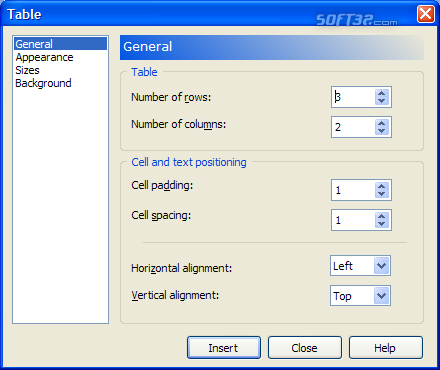
Task: Click the Insert button
Action: 224,348
